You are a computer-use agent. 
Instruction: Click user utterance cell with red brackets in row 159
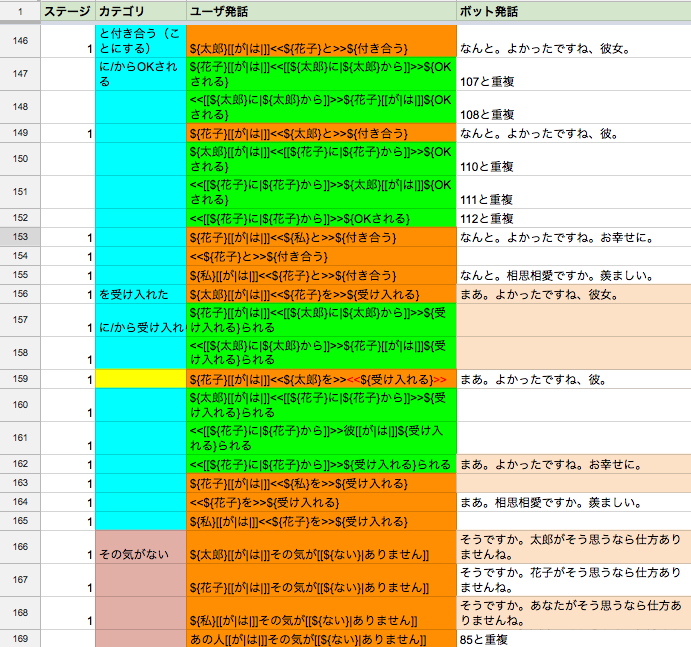point(321,379)
